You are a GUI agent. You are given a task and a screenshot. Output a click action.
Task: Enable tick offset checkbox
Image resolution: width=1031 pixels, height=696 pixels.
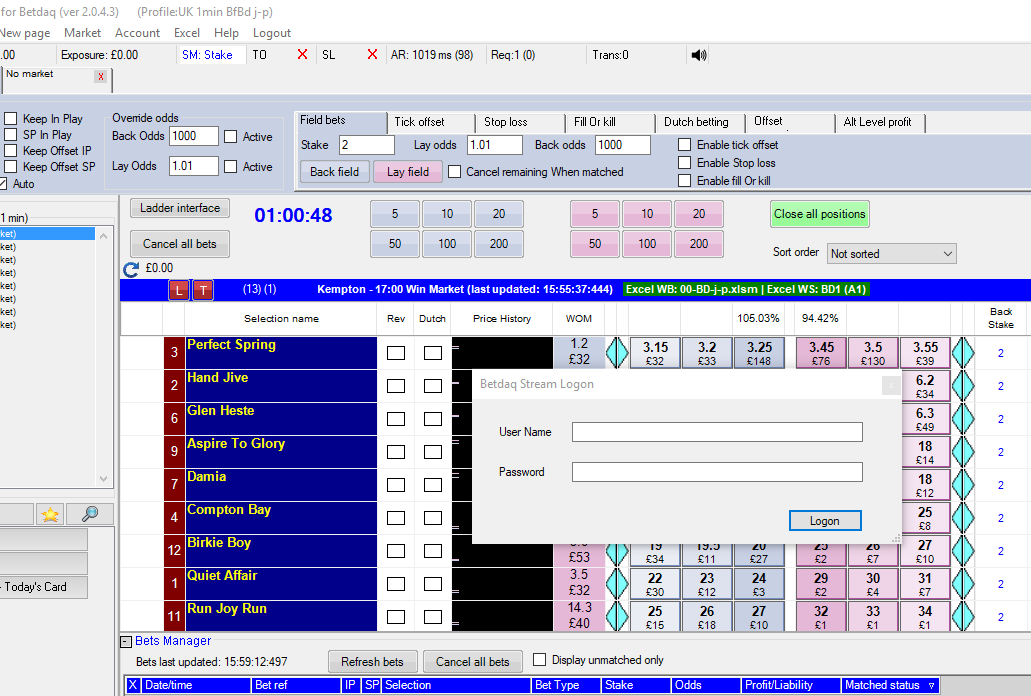[x=684, y=145]
